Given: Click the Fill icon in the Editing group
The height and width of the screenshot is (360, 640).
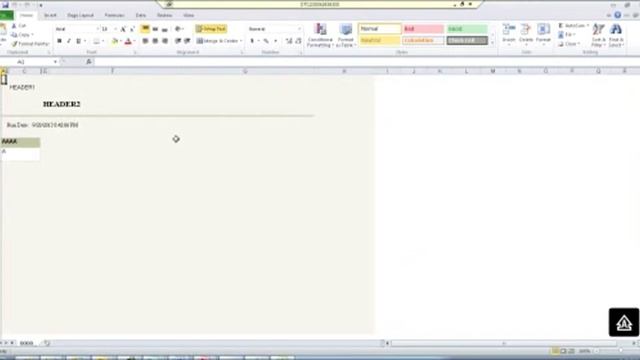Looking at the screenshot, I should (x=562, y=35).
